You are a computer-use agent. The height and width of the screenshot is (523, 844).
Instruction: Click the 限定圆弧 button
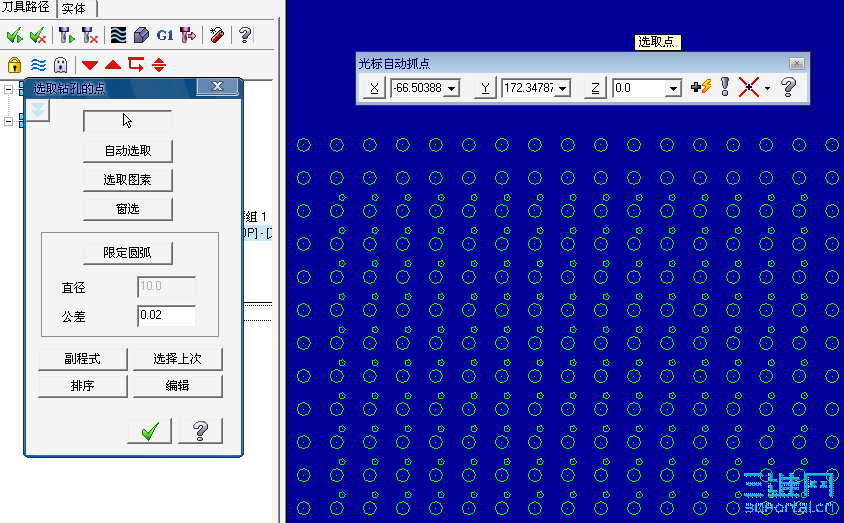[x=128, y=253]
